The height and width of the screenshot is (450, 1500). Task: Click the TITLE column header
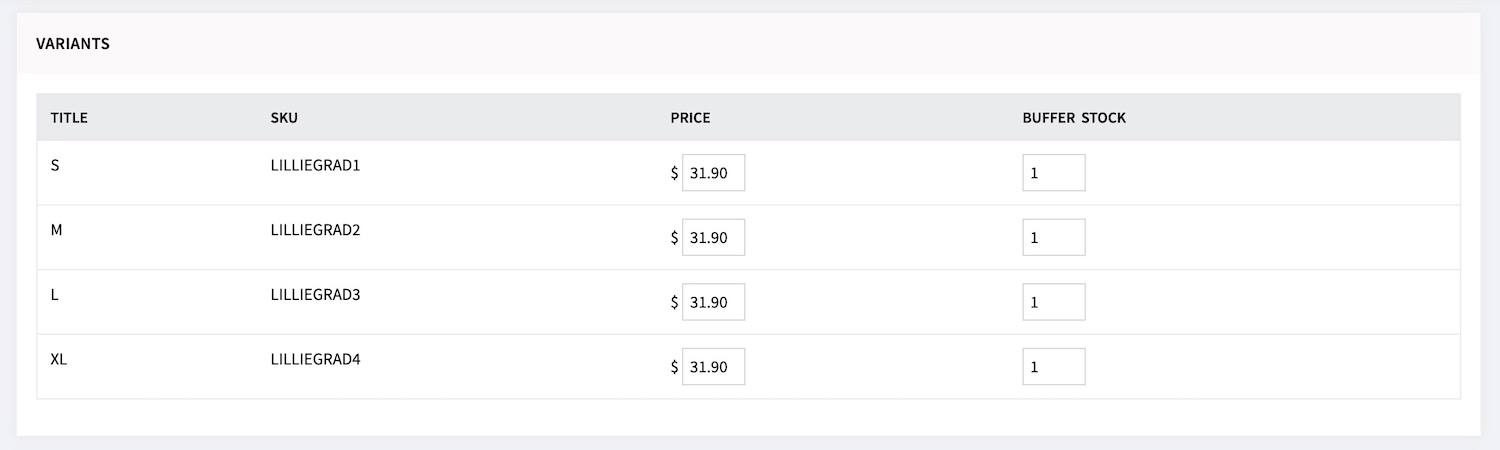[70, 118]
